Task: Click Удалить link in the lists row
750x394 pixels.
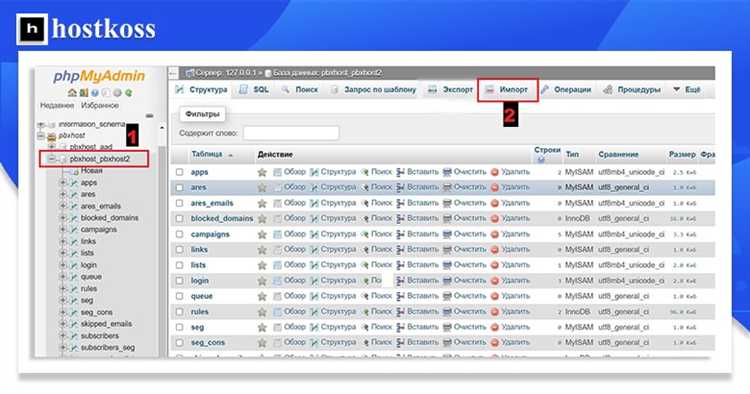Action: (515, 265)
